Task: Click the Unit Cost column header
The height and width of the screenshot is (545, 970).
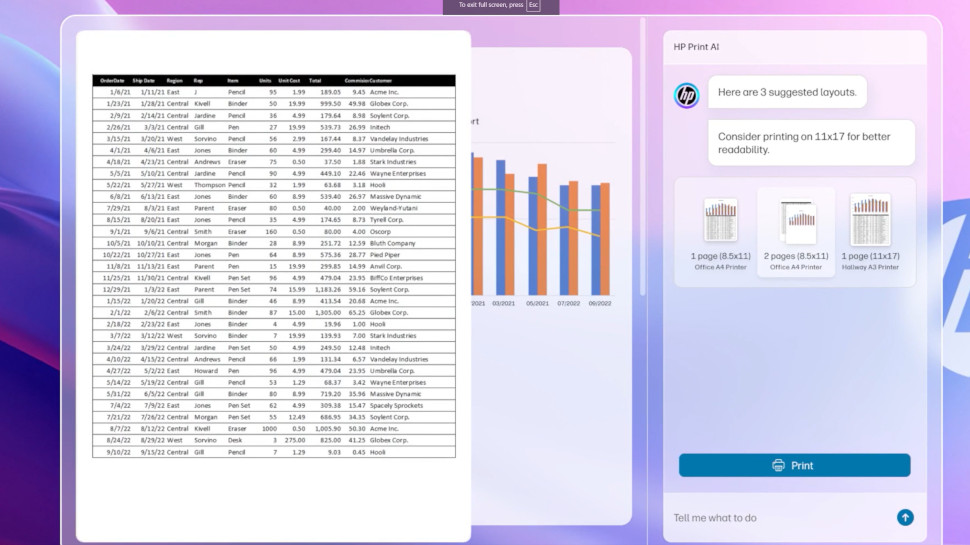Action: tap(289, 80)
